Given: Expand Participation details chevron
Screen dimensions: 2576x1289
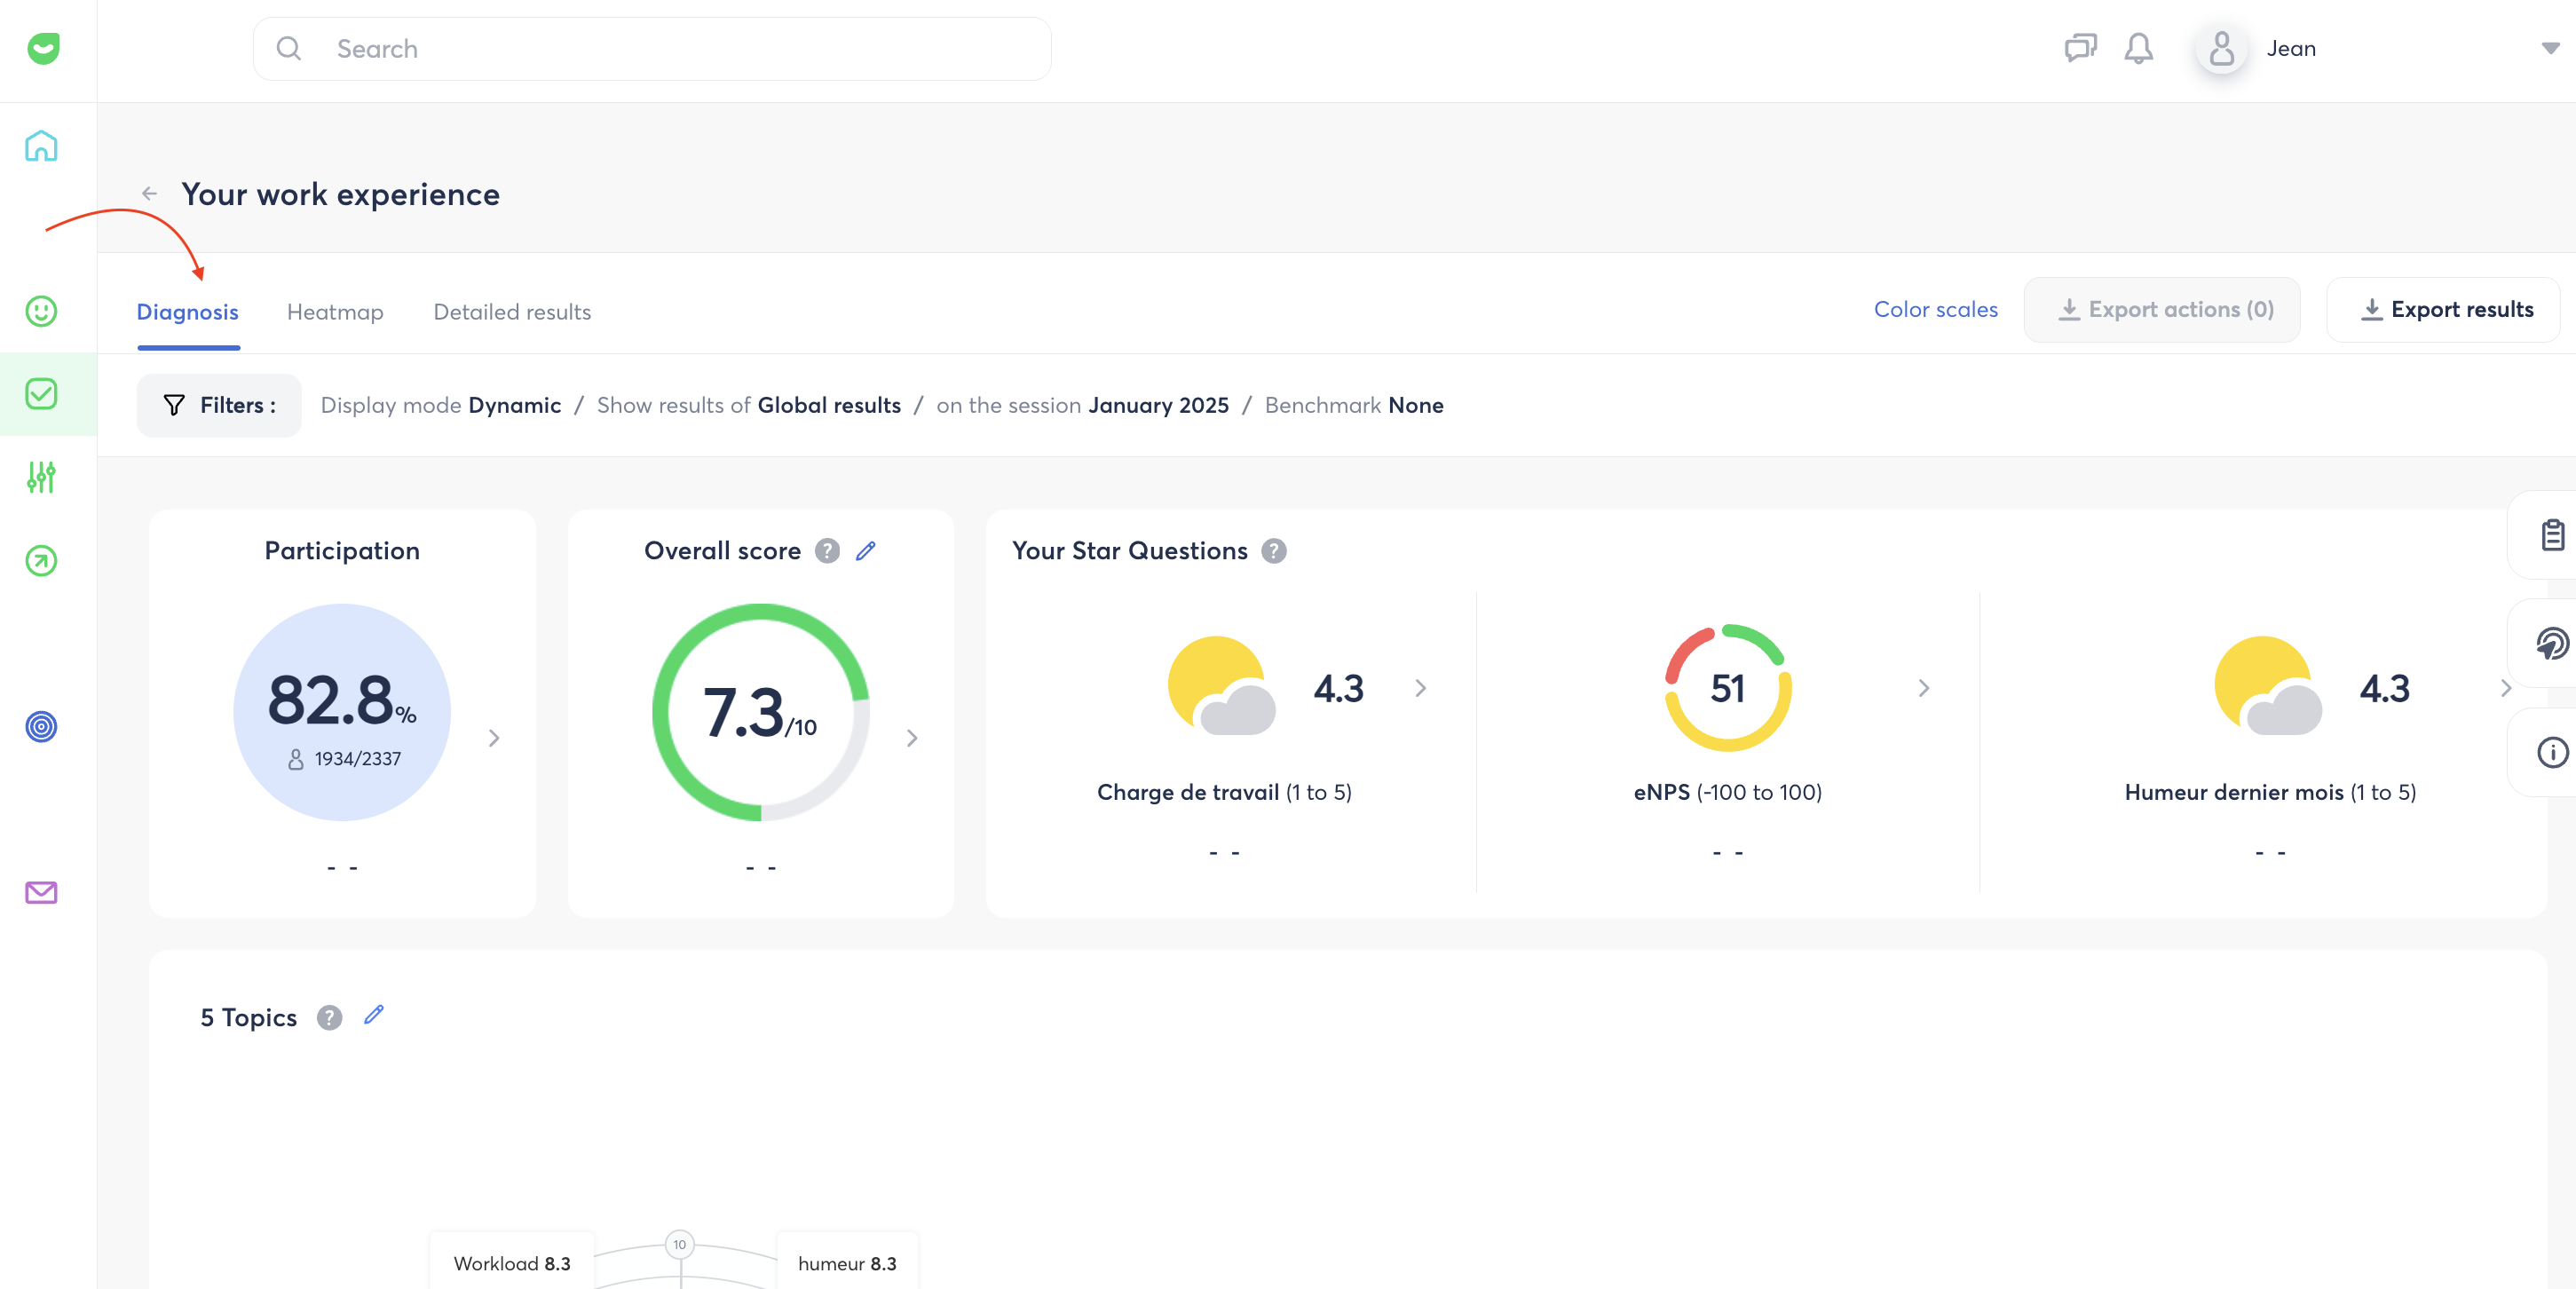Looking at the screenshot, I should [x=494, y=738].
